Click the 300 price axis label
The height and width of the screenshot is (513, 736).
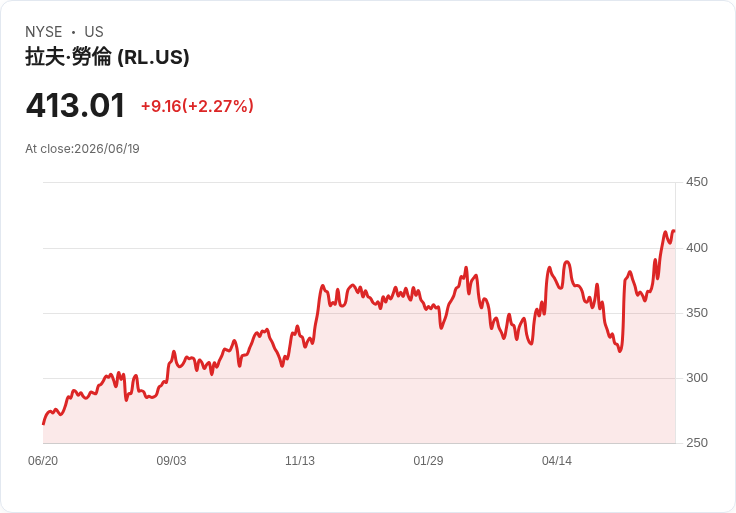point(697,378)
